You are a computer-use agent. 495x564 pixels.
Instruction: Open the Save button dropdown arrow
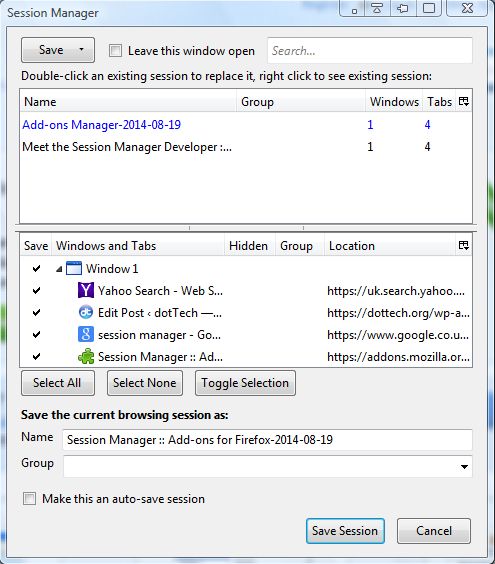pyautogui.click(x=82, y=49)
